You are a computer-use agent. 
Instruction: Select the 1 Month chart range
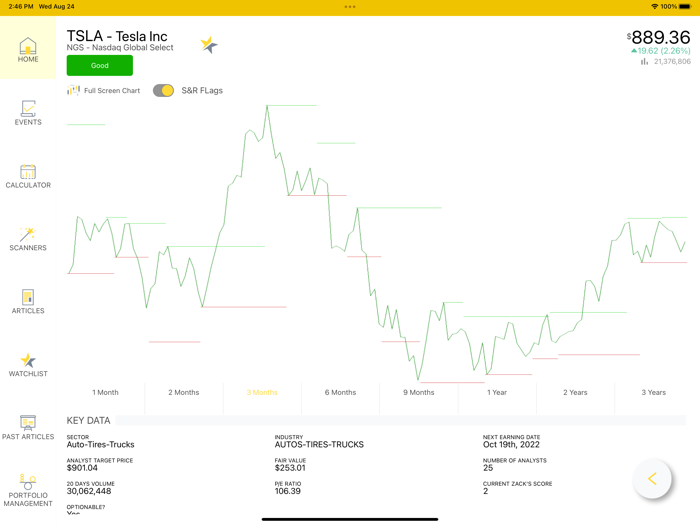click(105, 392)
